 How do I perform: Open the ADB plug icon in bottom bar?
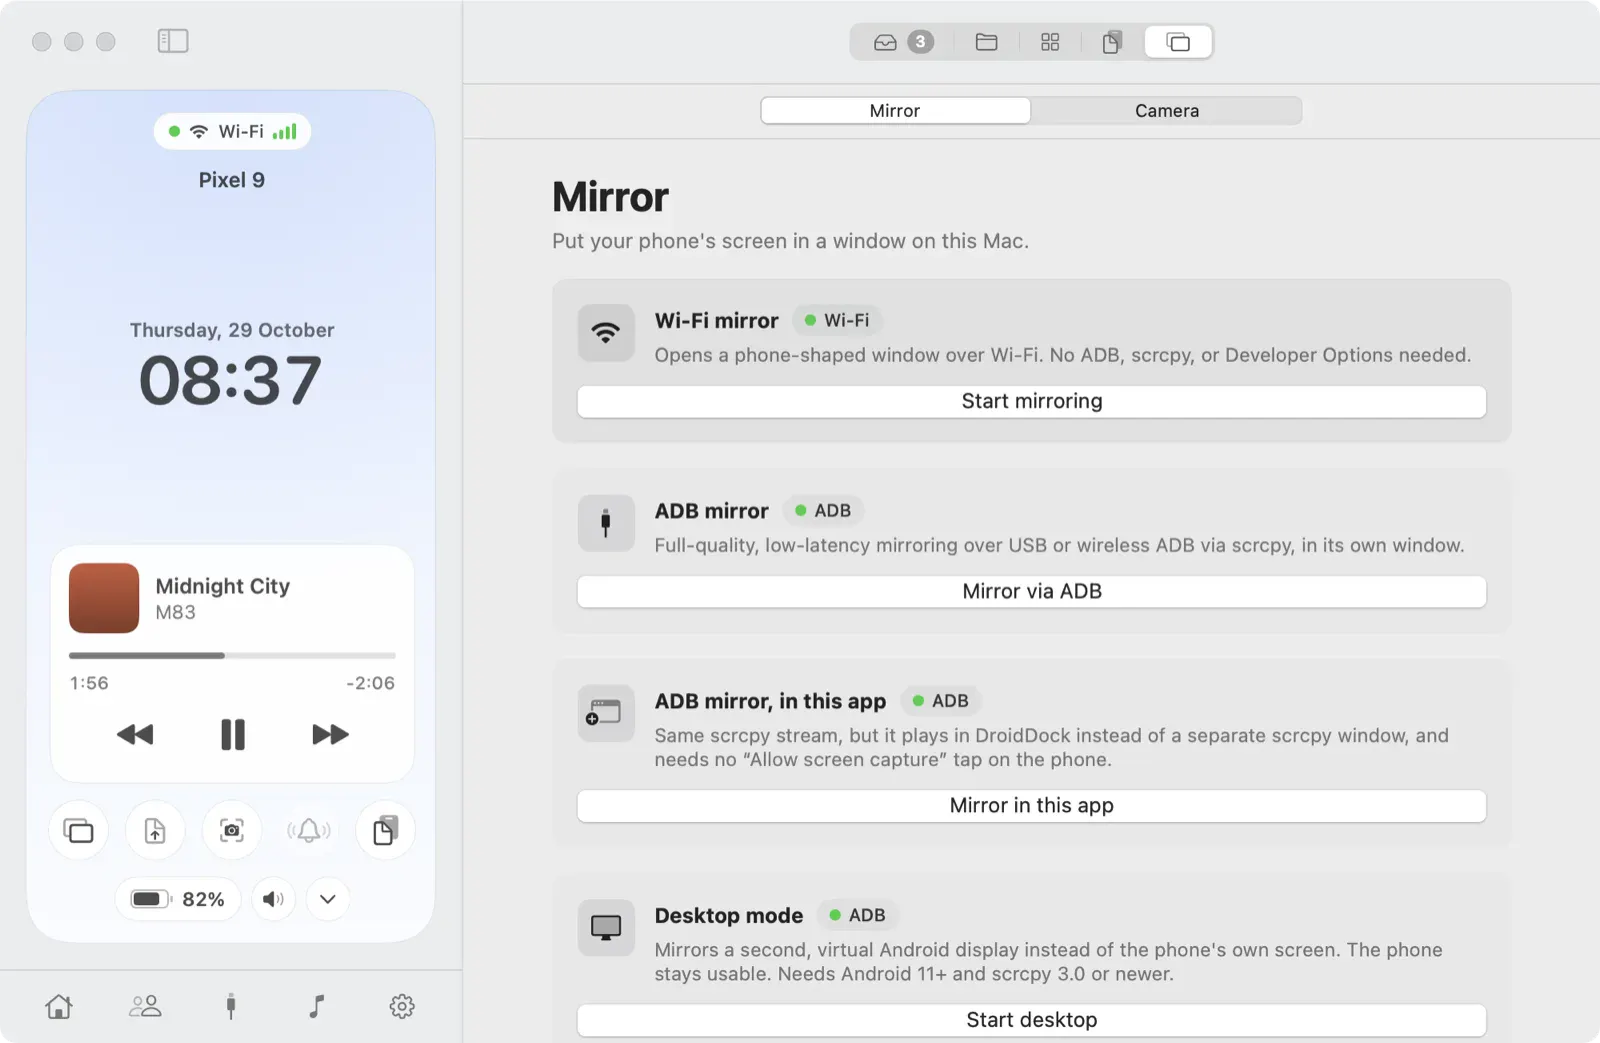tap(231, 1006)
